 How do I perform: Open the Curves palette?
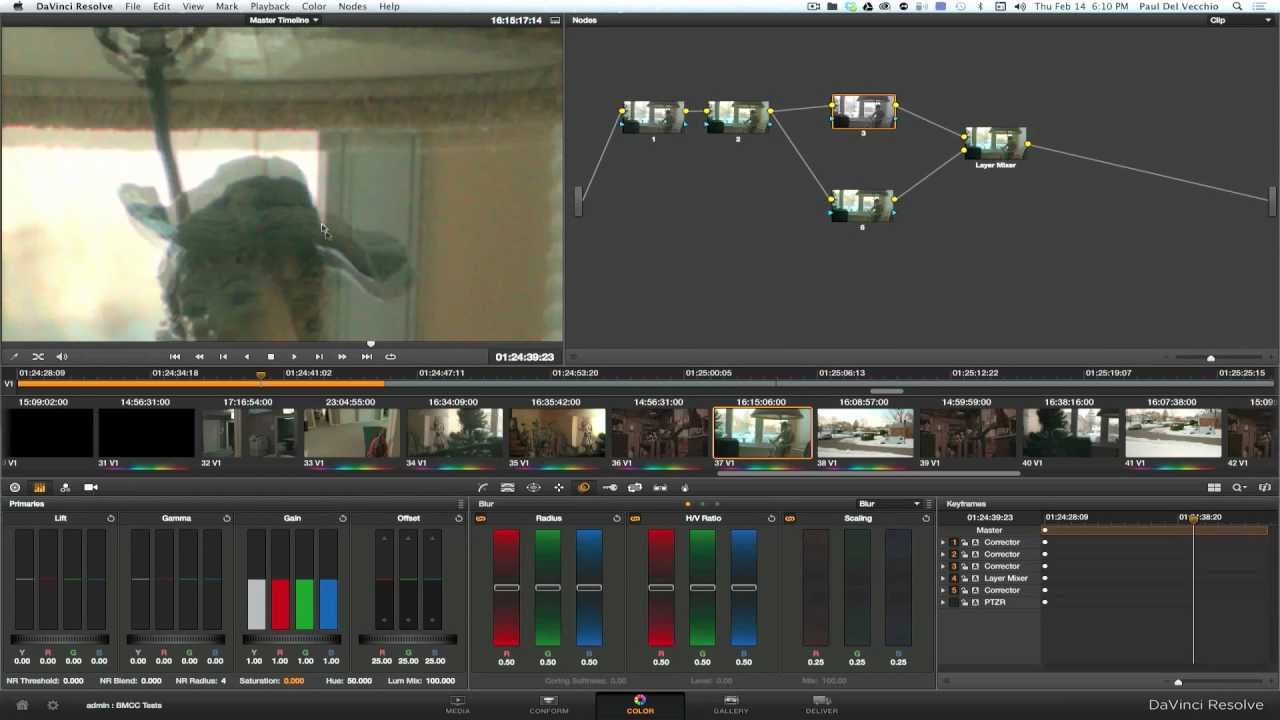[x=483, y=488]
